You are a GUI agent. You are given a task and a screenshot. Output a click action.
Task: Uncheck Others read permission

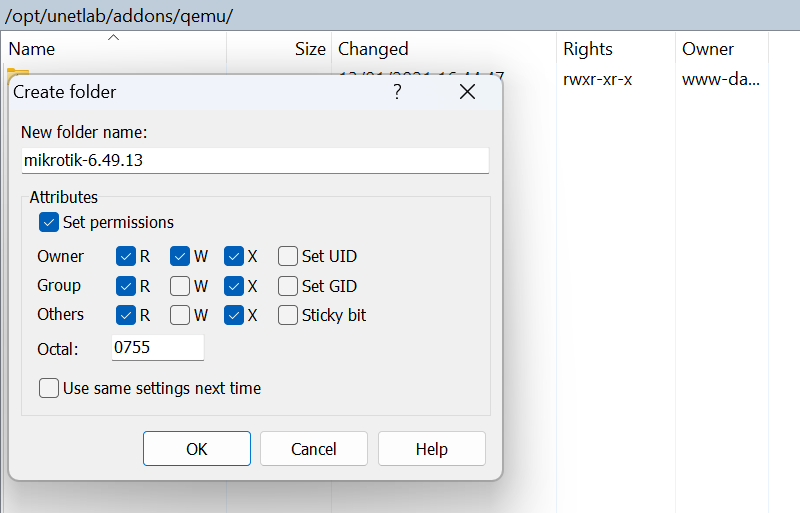[126, 315]
